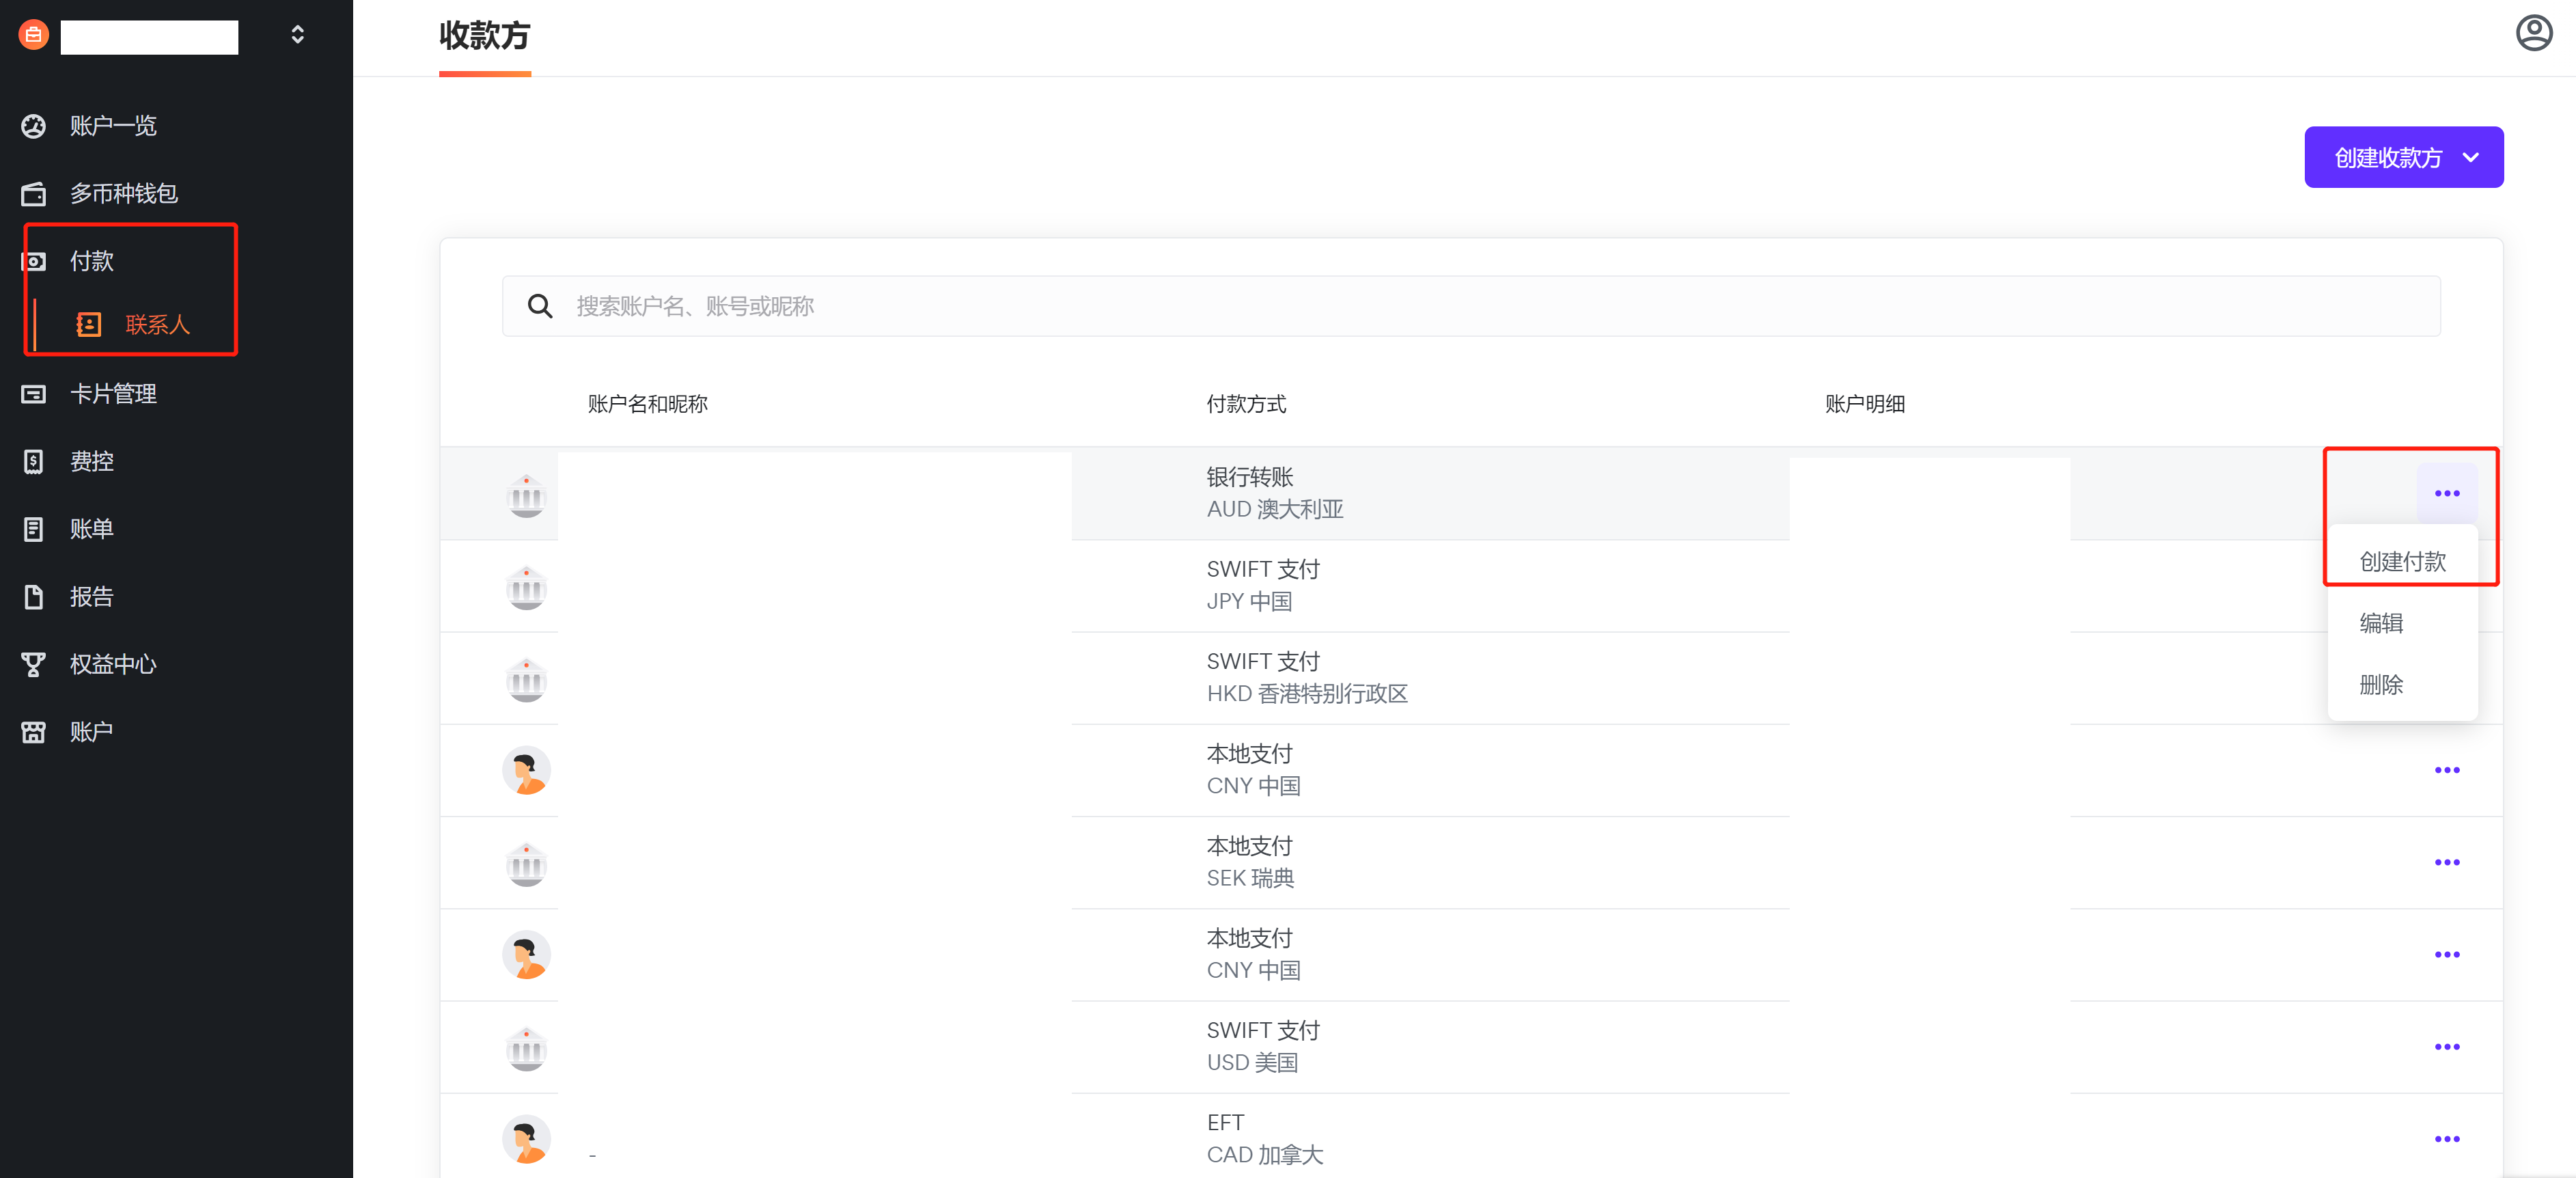2576x1178 pixels.
Task: Select 创建付款 from the context menu
Action: pyautogui.click(x=2402, y=562)
